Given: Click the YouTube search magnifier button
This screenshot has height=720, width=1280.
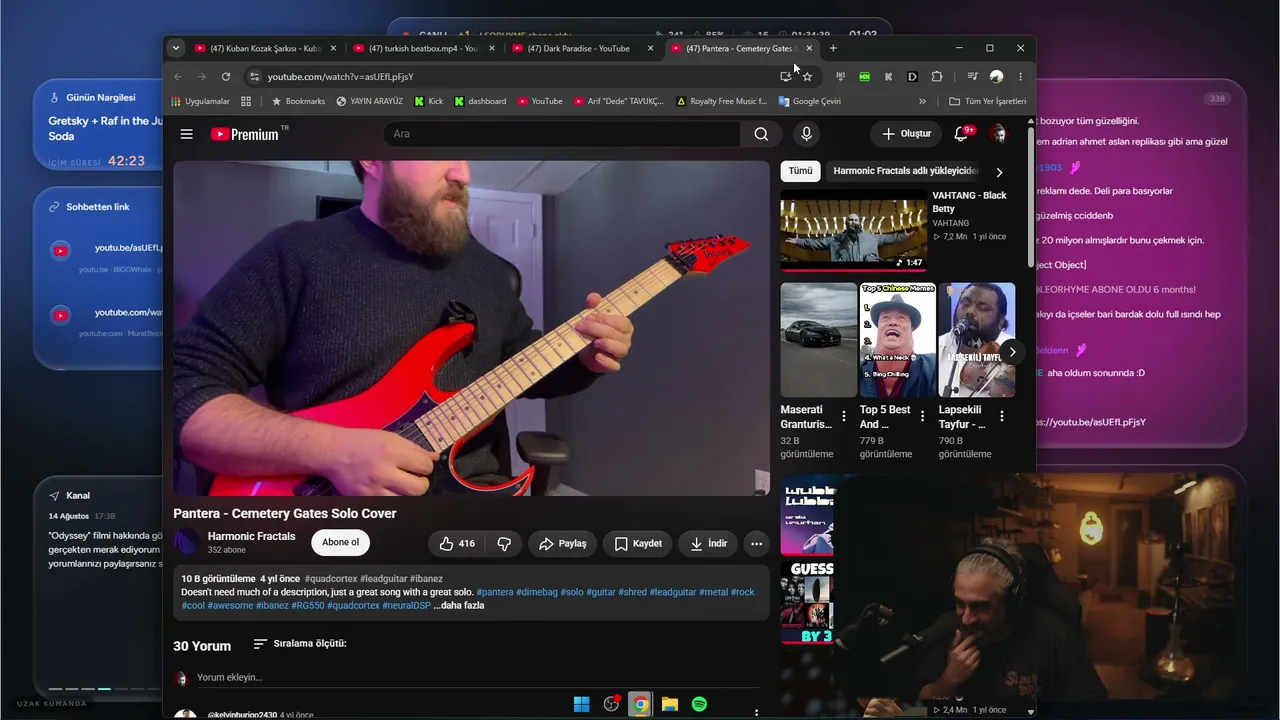Looking at the screenshot, I should tap(761, 134).
